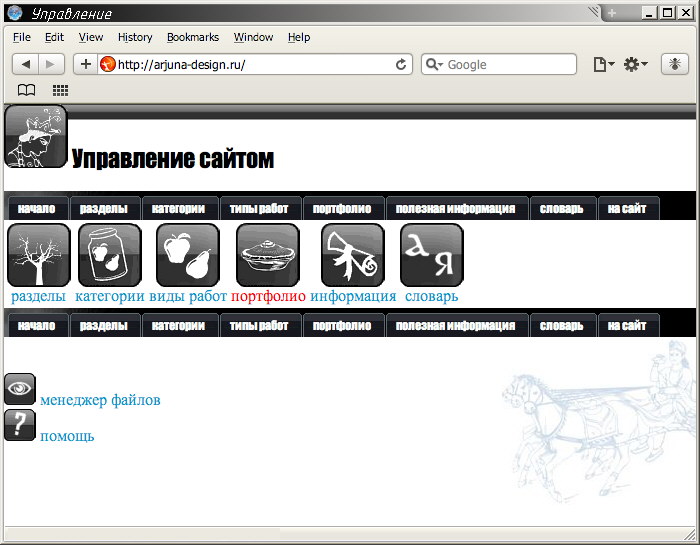Open the page menu dropdown

click(604, 65)
